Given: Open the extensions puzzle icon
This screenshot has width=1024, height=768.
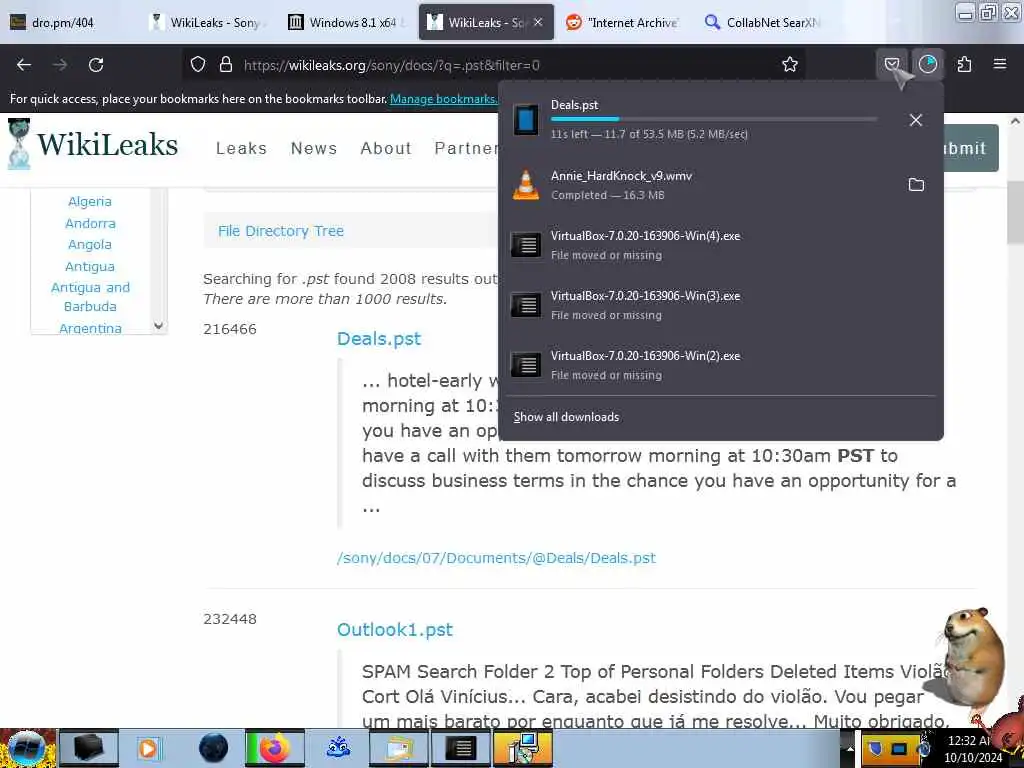Looking at the screenshot, I should 964,65.
